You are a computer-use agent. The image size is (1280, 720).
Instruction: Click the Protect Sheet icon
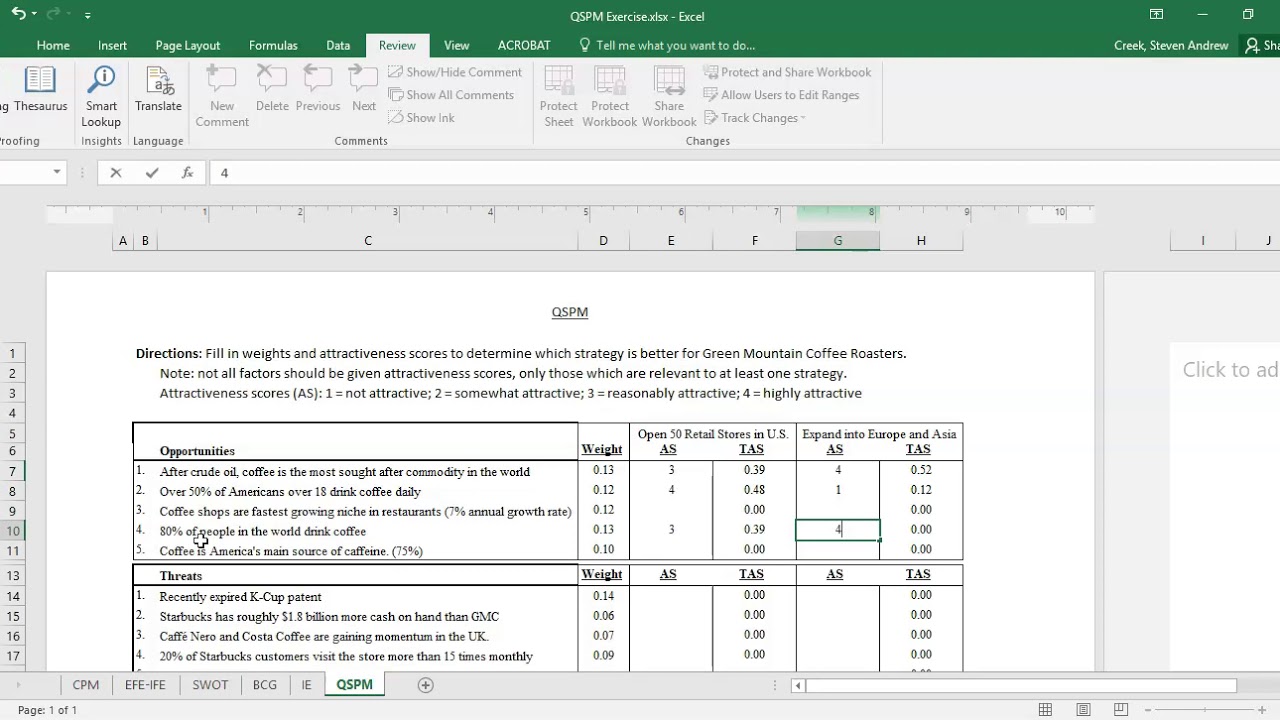point(558,96)
